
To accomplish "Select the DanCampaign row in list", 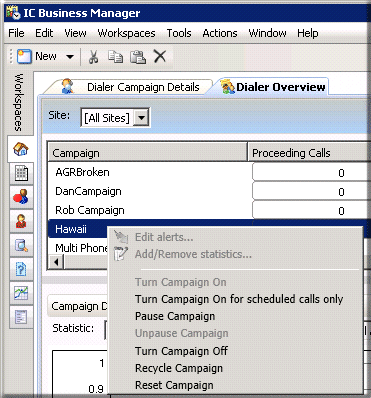I will pyautogui.click(x=150, y=191).
